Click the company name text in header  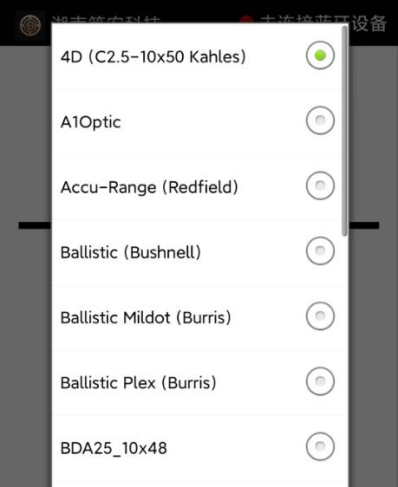[106, 19]
